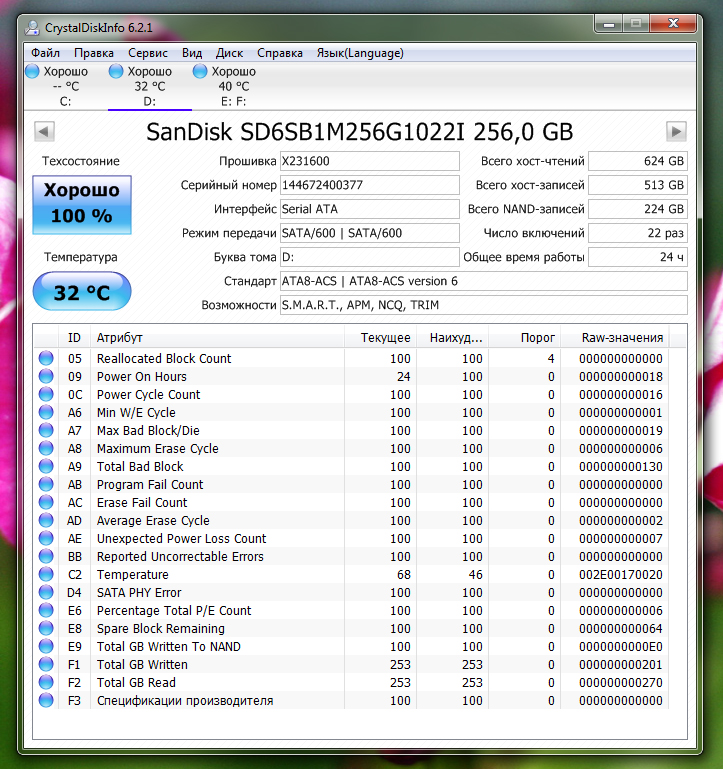Open the Диск menu
This screenshot has height=769, width=723.
[229, 53]
